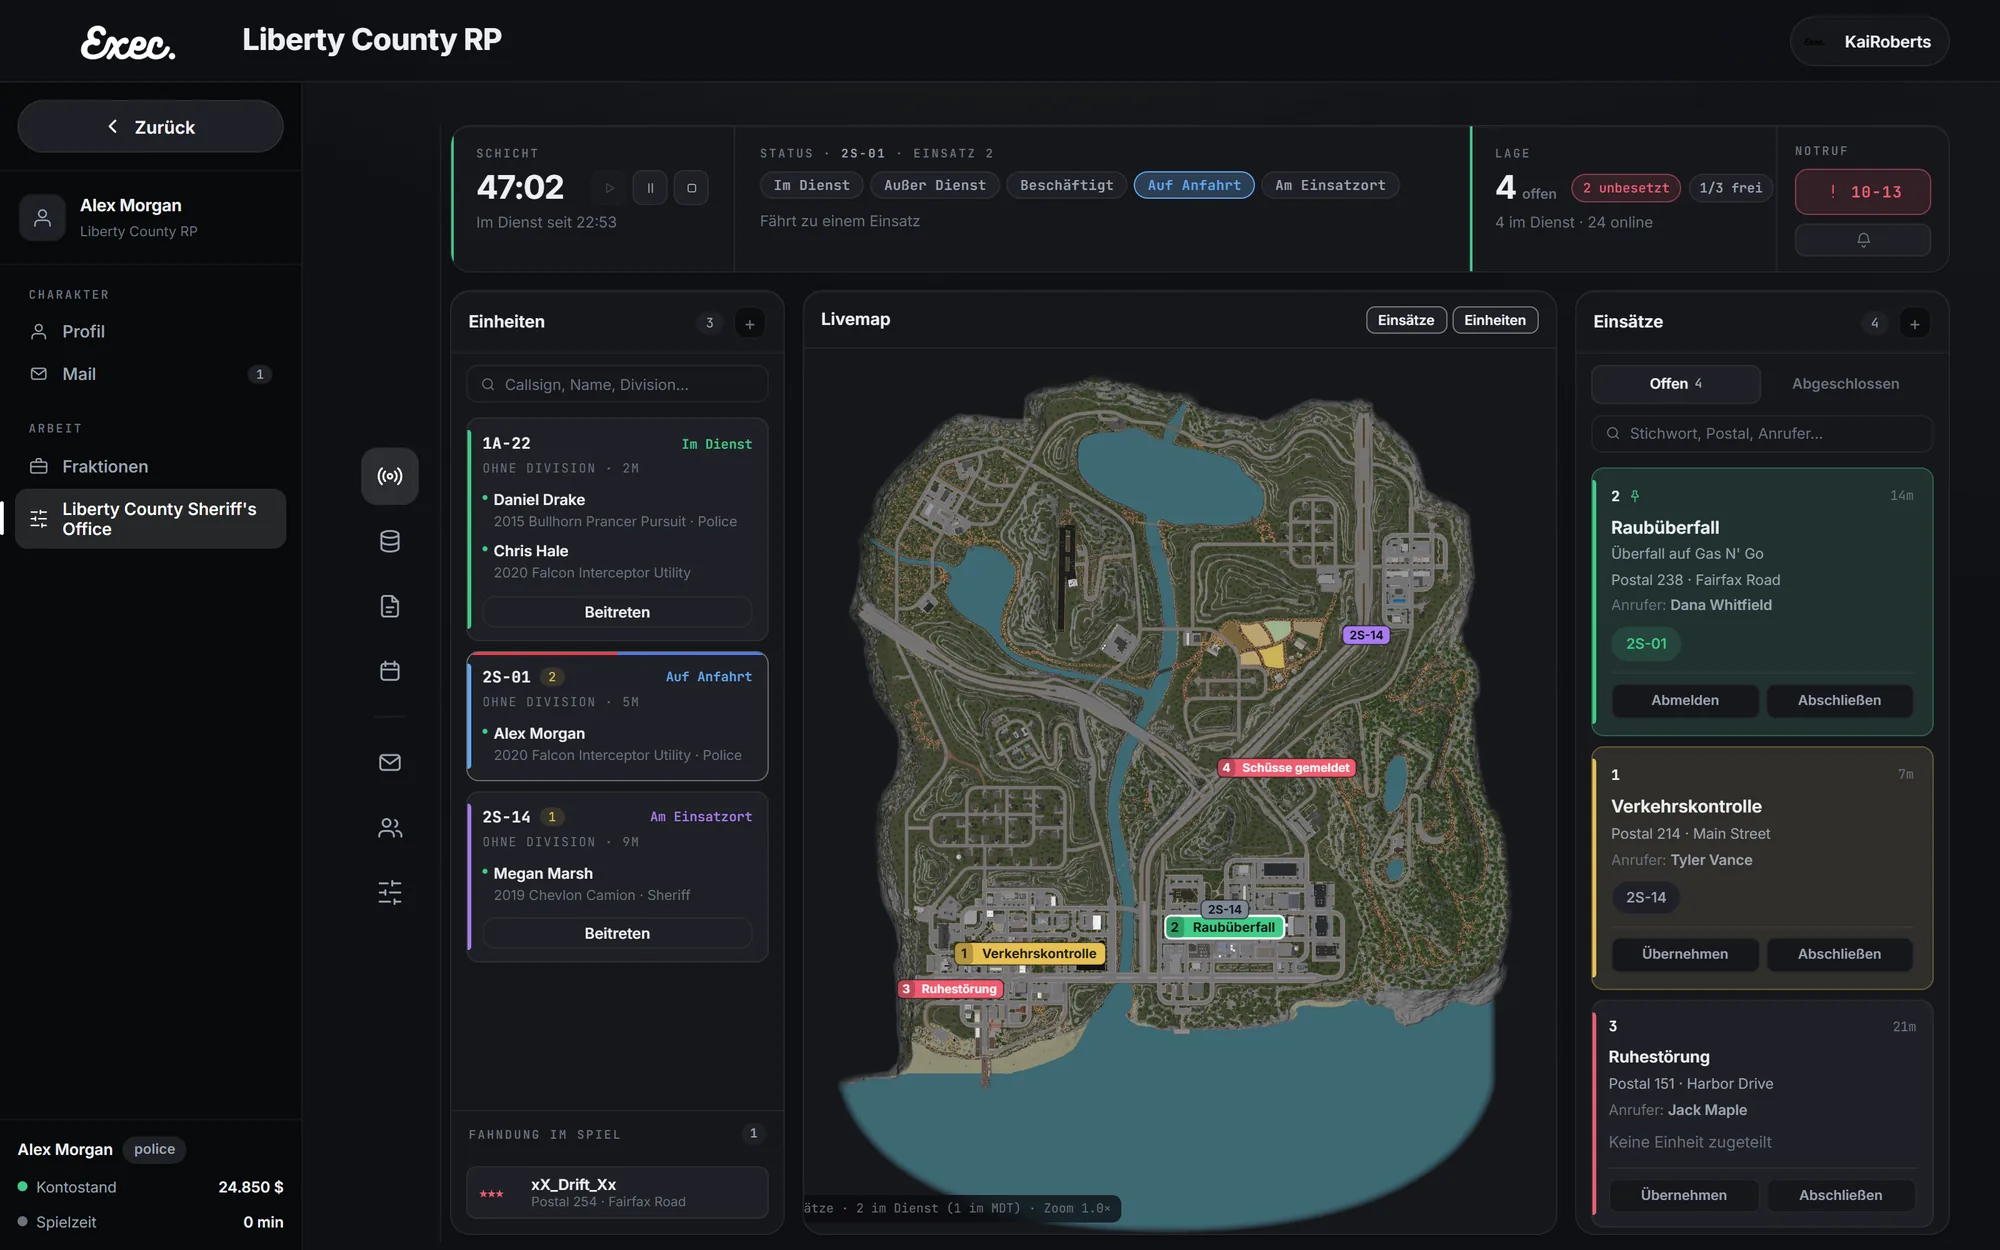Open the xX_Drift_Xx wanted entry

(x=617, y=1192)
